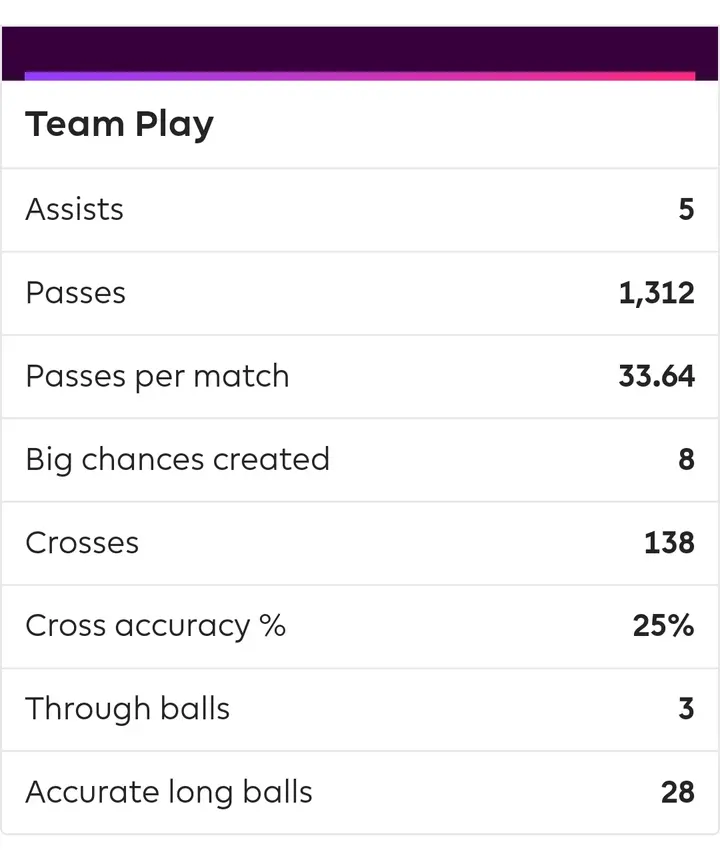
Task: Select the total Passes stat label
Action: click(76, 293)
